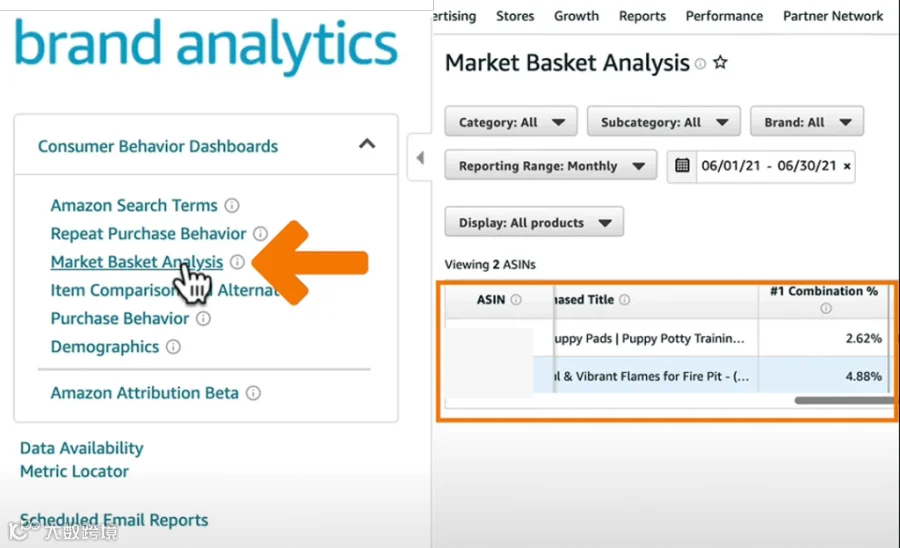
Task: Click info icon in ASIN column header
Action: tap(516, 300)
